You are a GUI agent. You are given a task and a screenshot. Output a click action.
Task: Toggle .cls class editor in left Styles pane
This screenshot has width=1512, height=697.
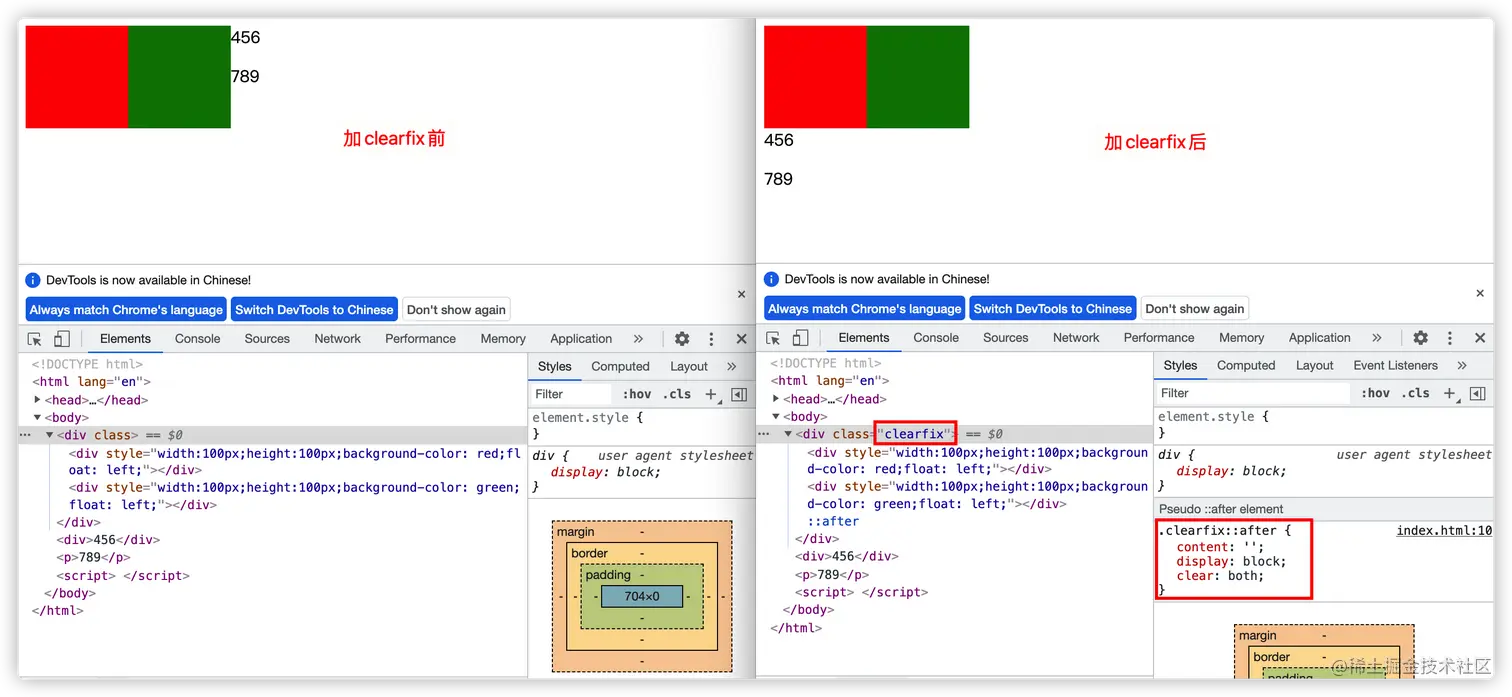677,394
